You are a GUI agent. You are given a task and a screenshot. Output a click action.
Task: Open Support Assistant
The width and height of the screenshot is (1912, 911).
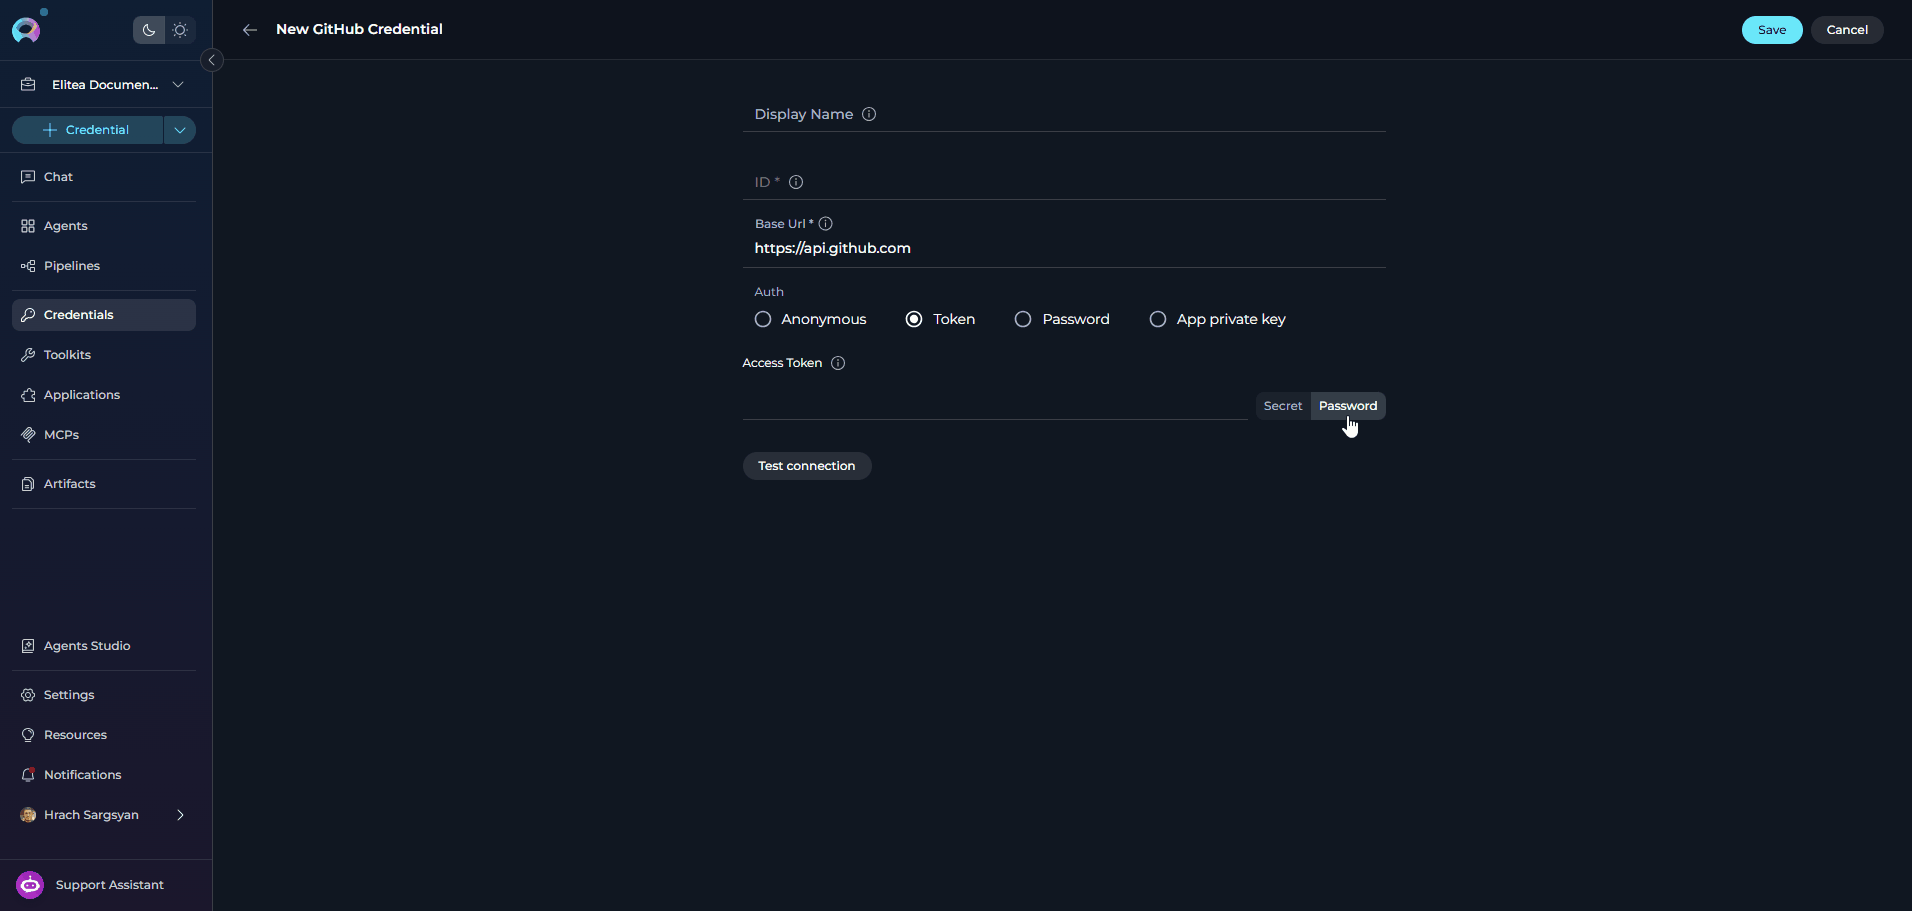point(104,885)
